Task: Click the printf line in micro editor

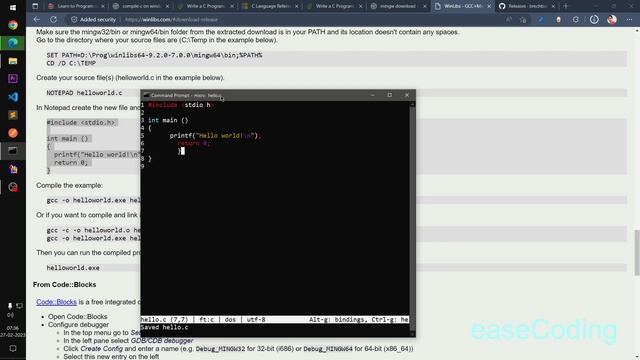Action: [215, 136]
